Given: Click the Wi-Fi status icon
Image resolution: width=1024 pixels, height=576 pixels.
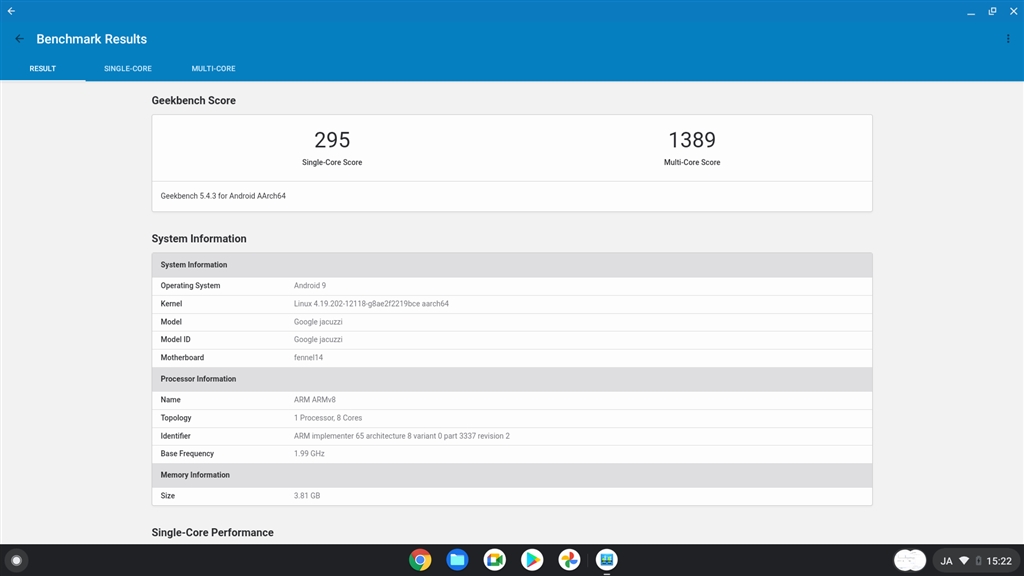Looking at the screenshot, I should (964, 561).
